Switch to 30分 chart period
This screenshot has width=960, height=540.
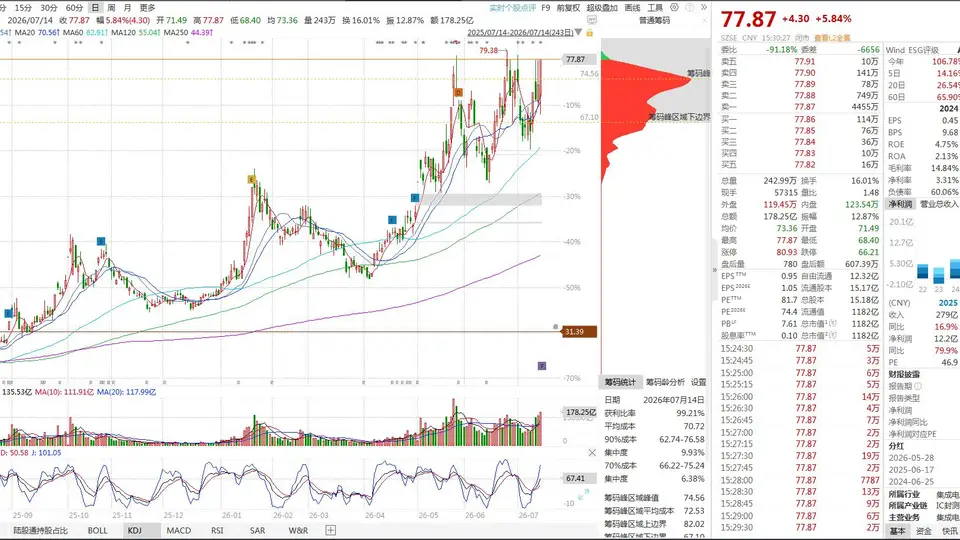(49, 8)
